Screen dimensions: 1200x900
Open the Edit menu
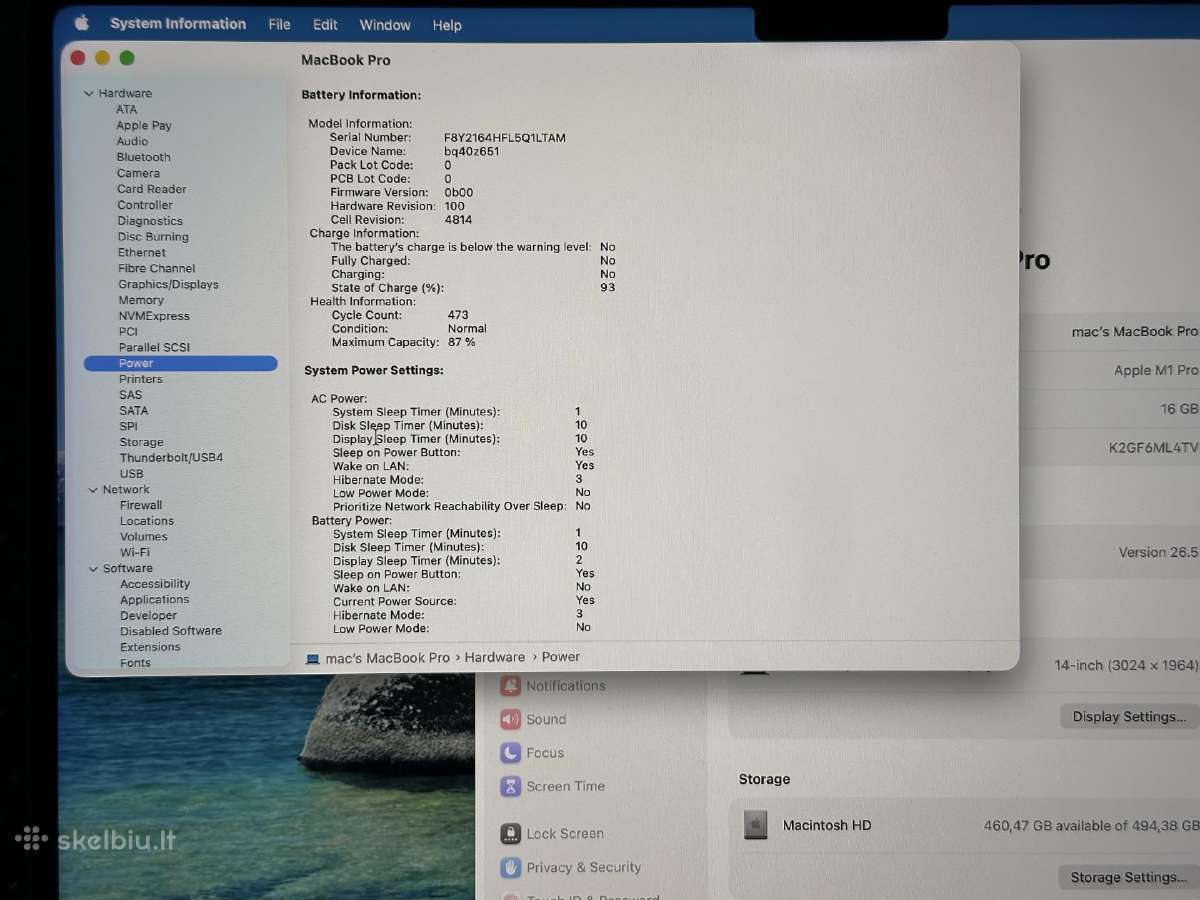coord(325,25)
